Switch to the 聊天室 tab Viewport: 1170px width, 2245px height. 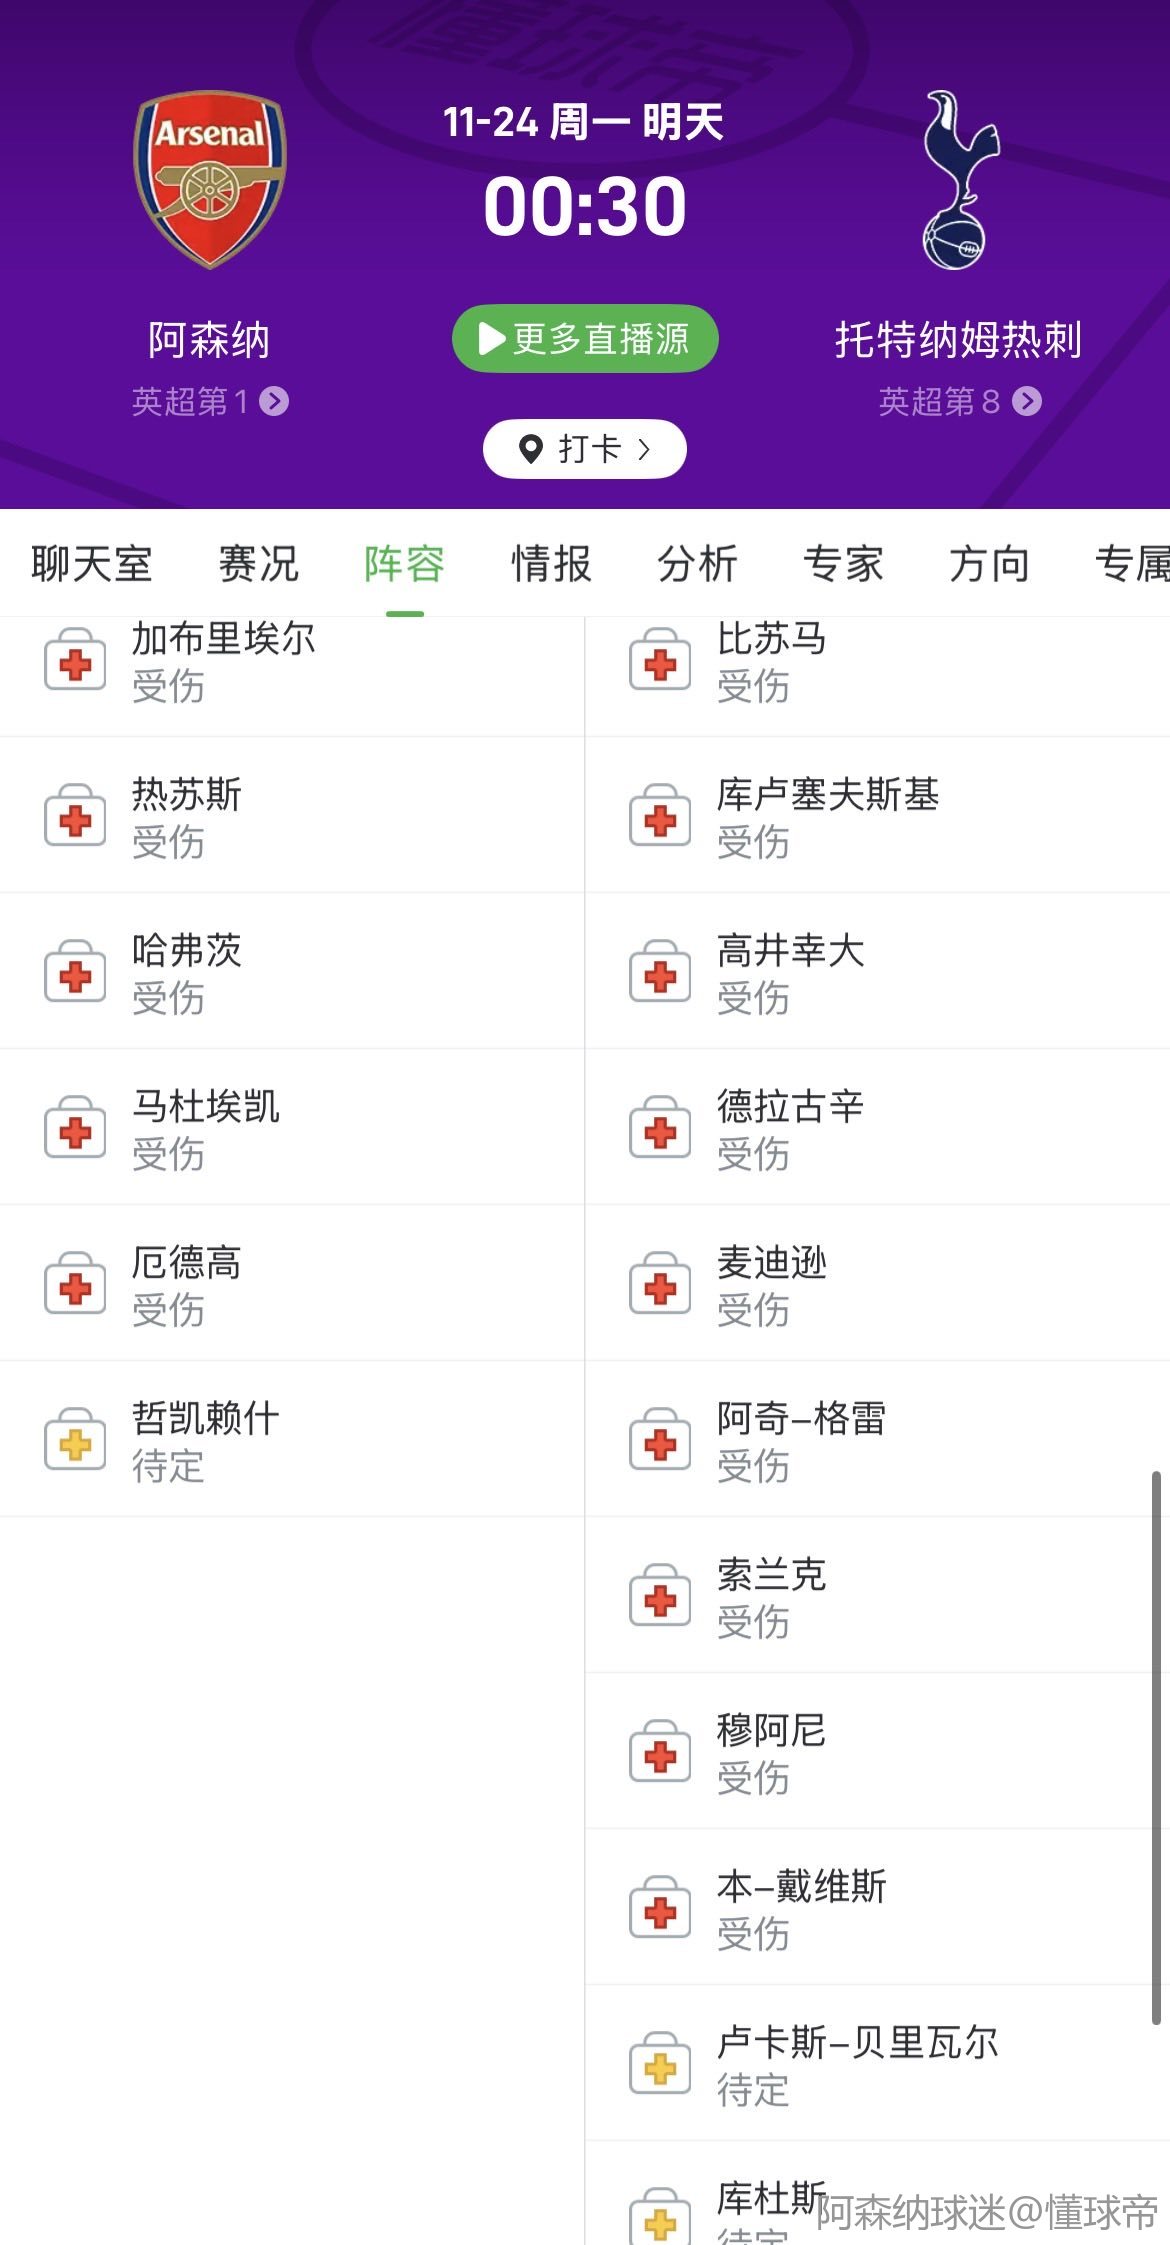pos(91,564)
